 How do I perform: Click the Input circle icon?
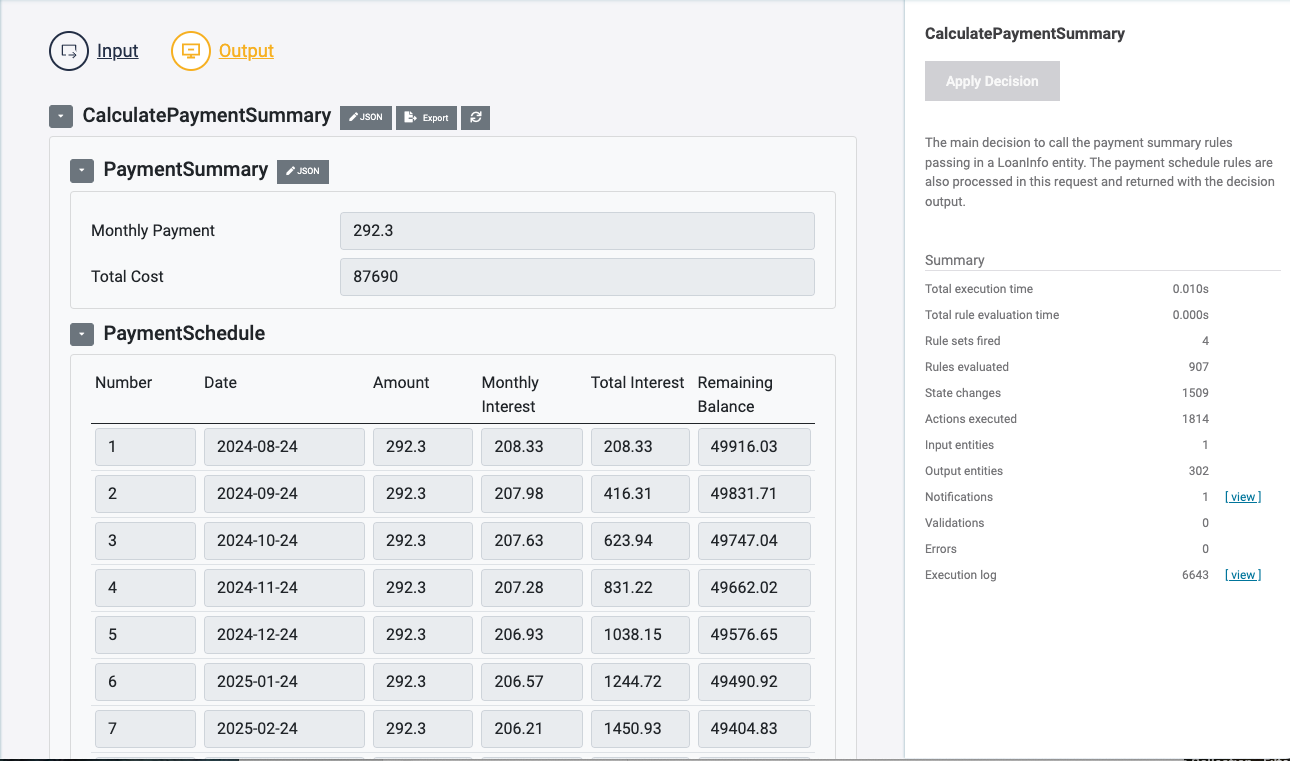pyautogui.click(x=69, y=51)
